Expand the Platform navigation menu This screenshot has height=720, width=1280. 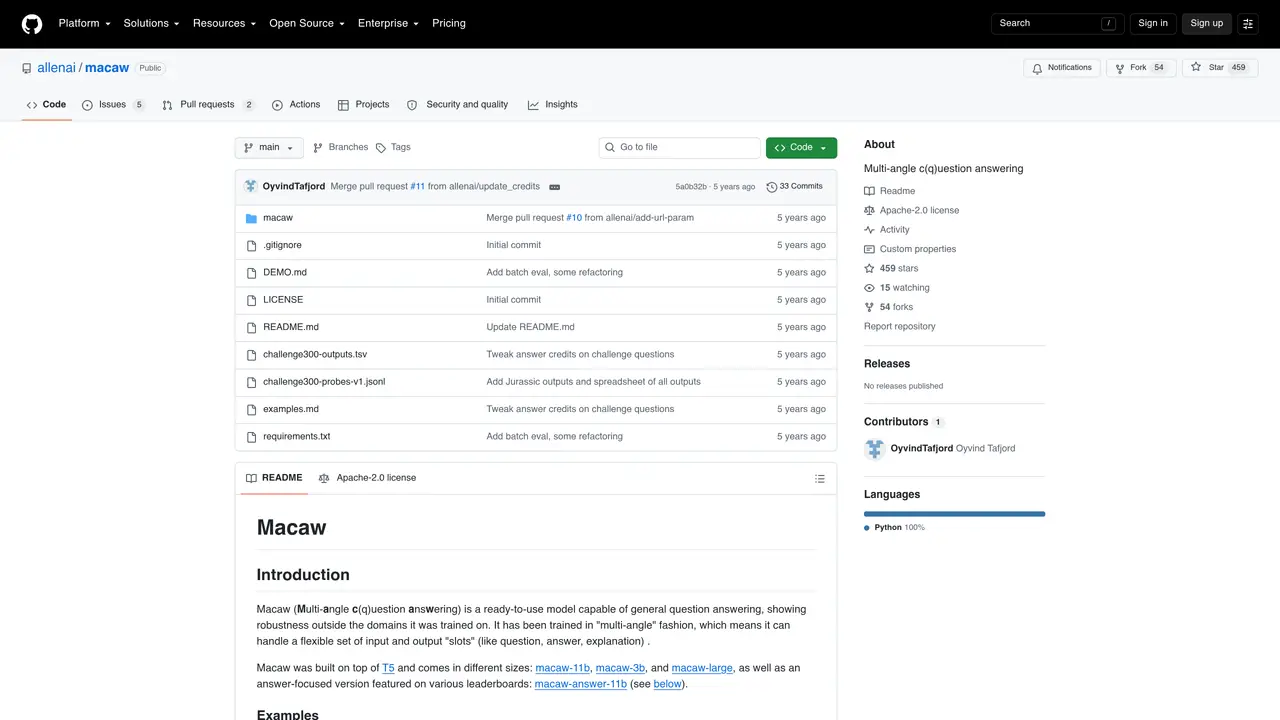[x=84, y=24]
